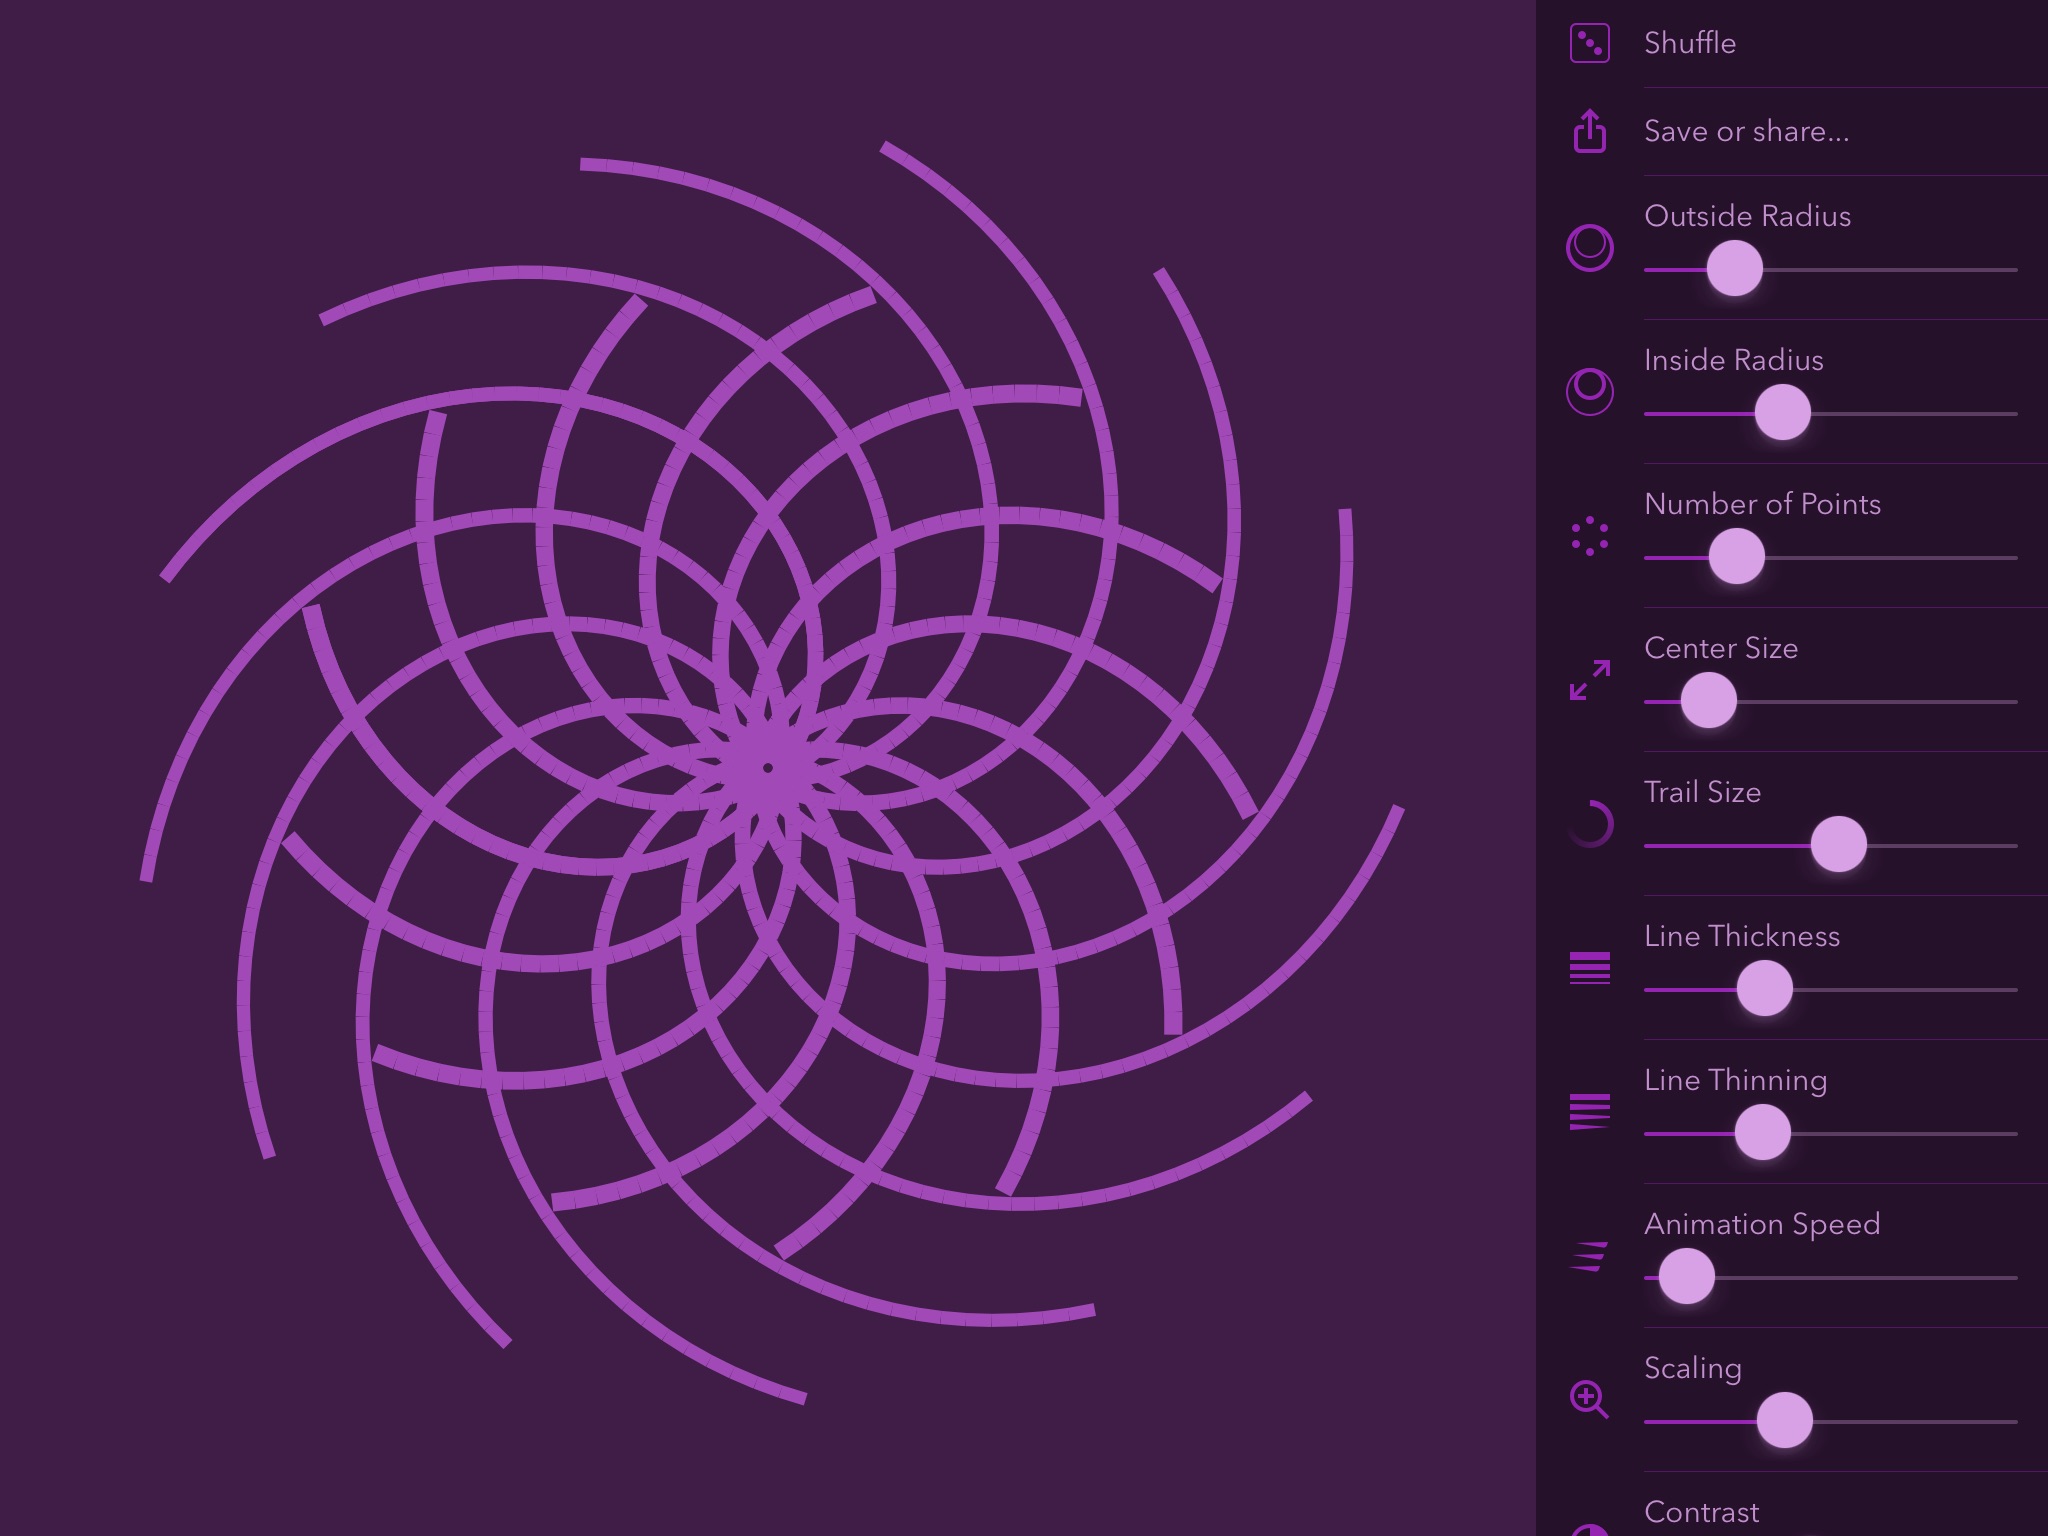
Task: Click the Animation Speed slider handle
Action: tap(1686, 1276)
